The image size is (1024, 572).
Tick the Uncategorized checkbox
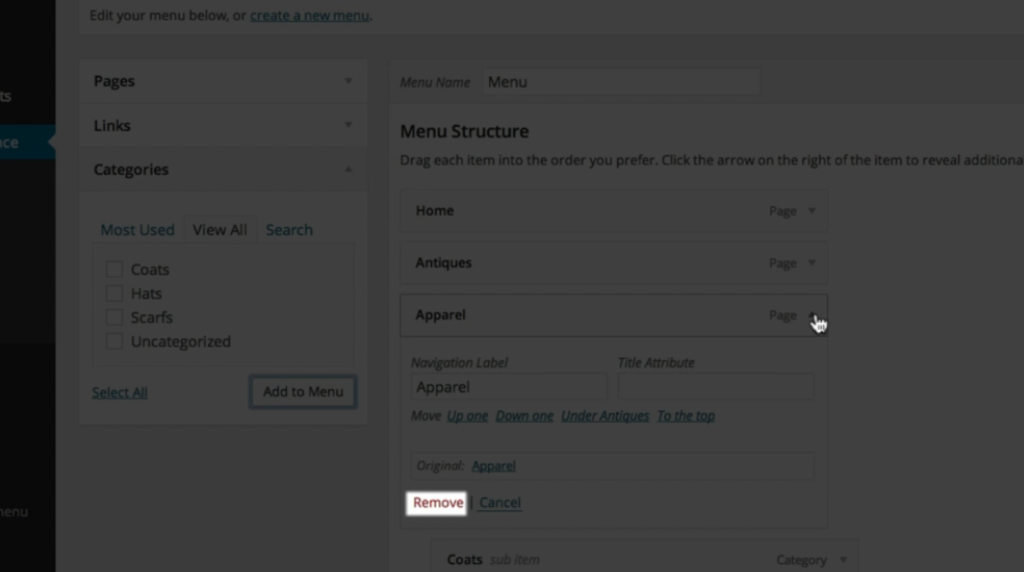114,342
